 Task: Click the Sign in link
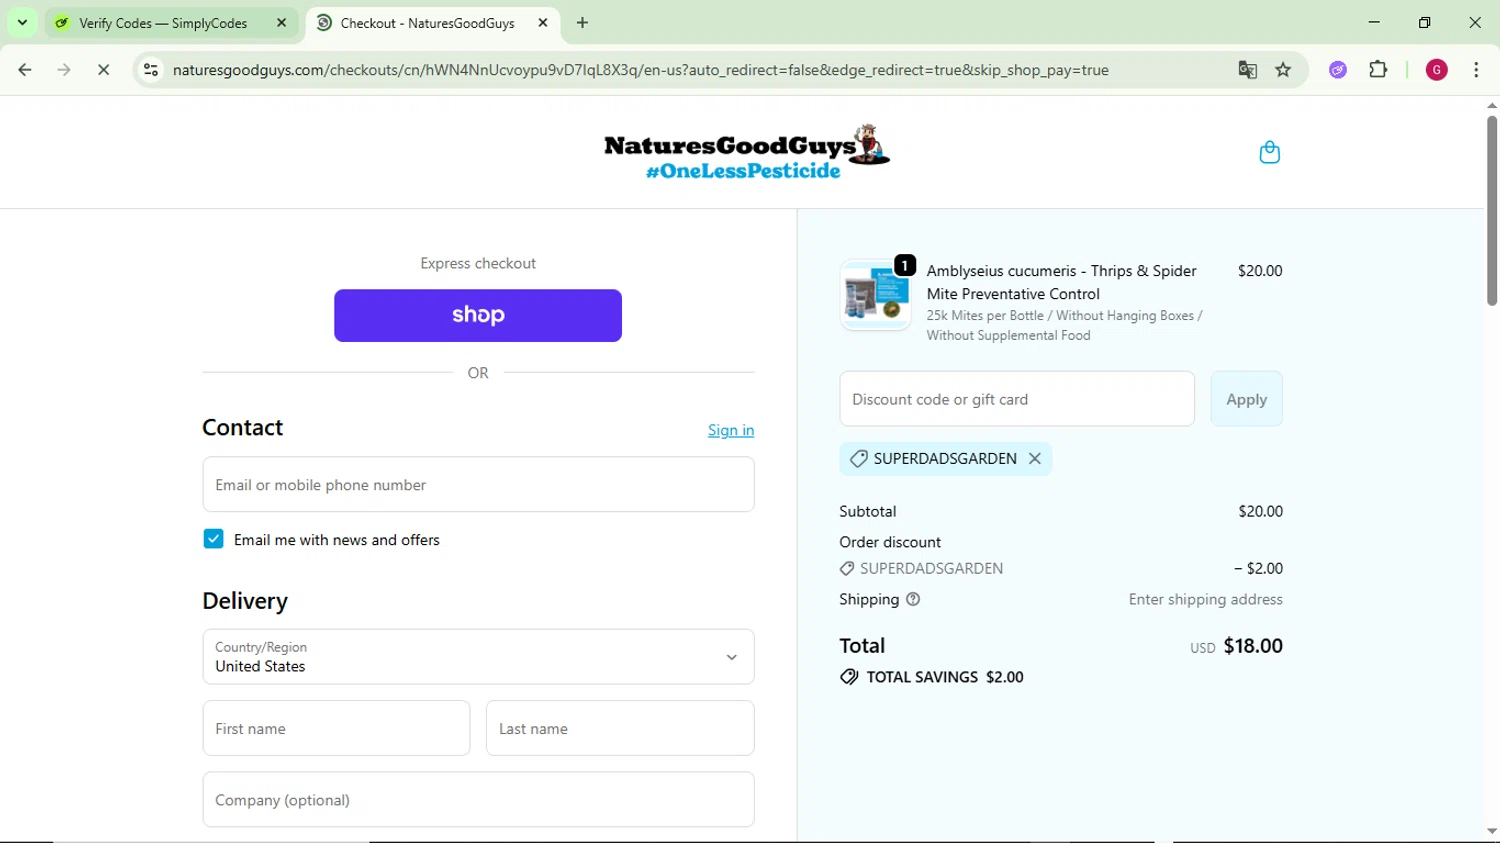point(731,430)
